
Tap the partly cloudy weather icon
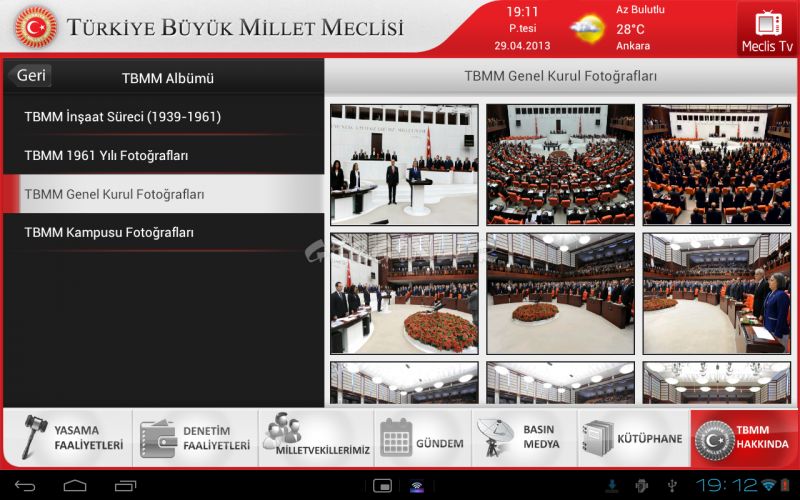587,29
